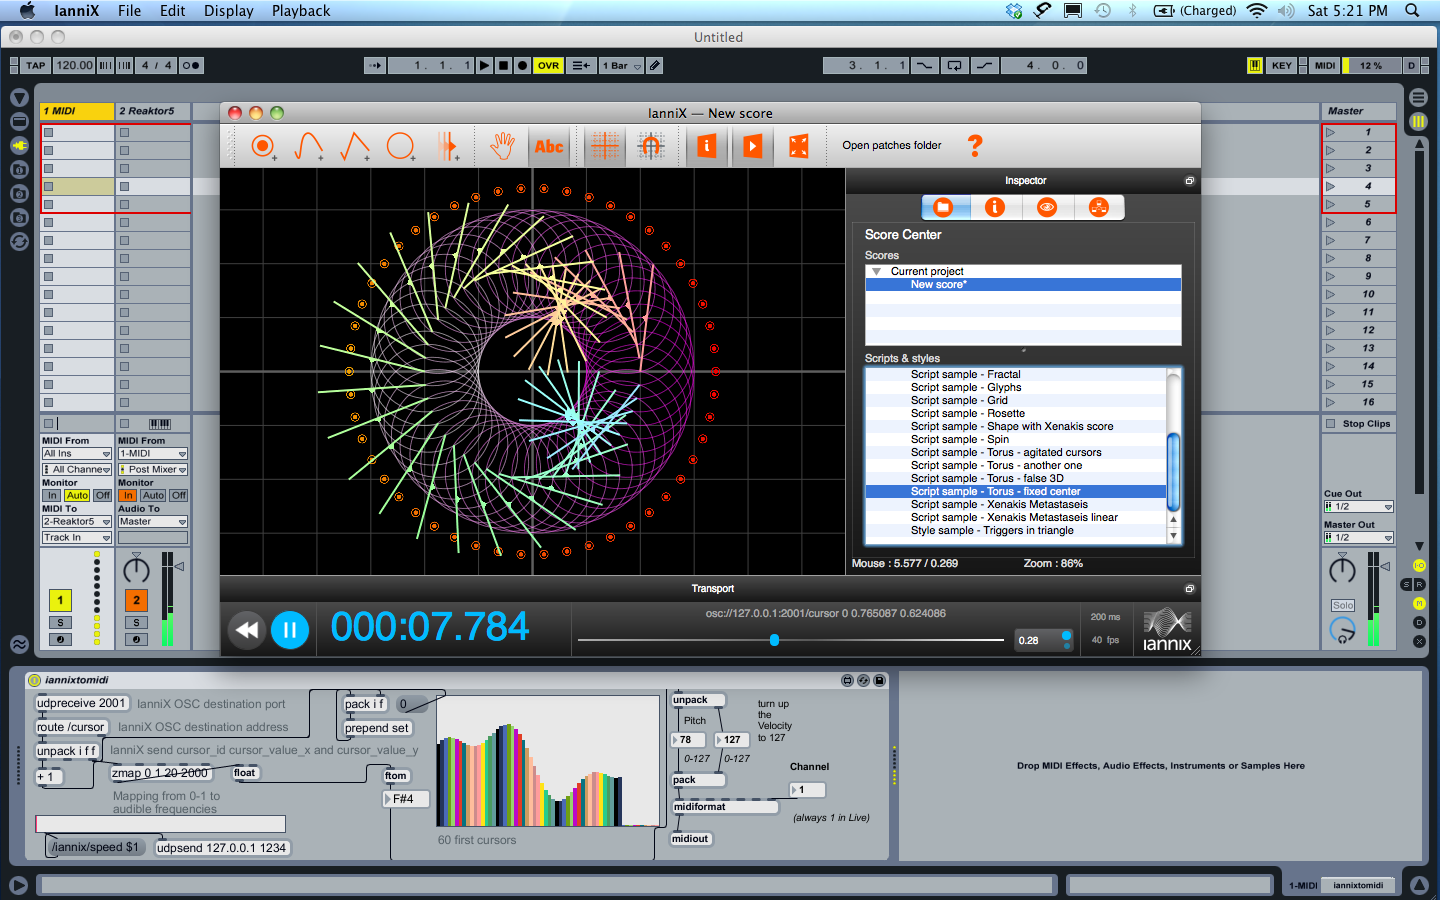Screen dimensions: 1440x900
Task: Click the fullscreen expand icon in toolbar
Action: (799, 146)
